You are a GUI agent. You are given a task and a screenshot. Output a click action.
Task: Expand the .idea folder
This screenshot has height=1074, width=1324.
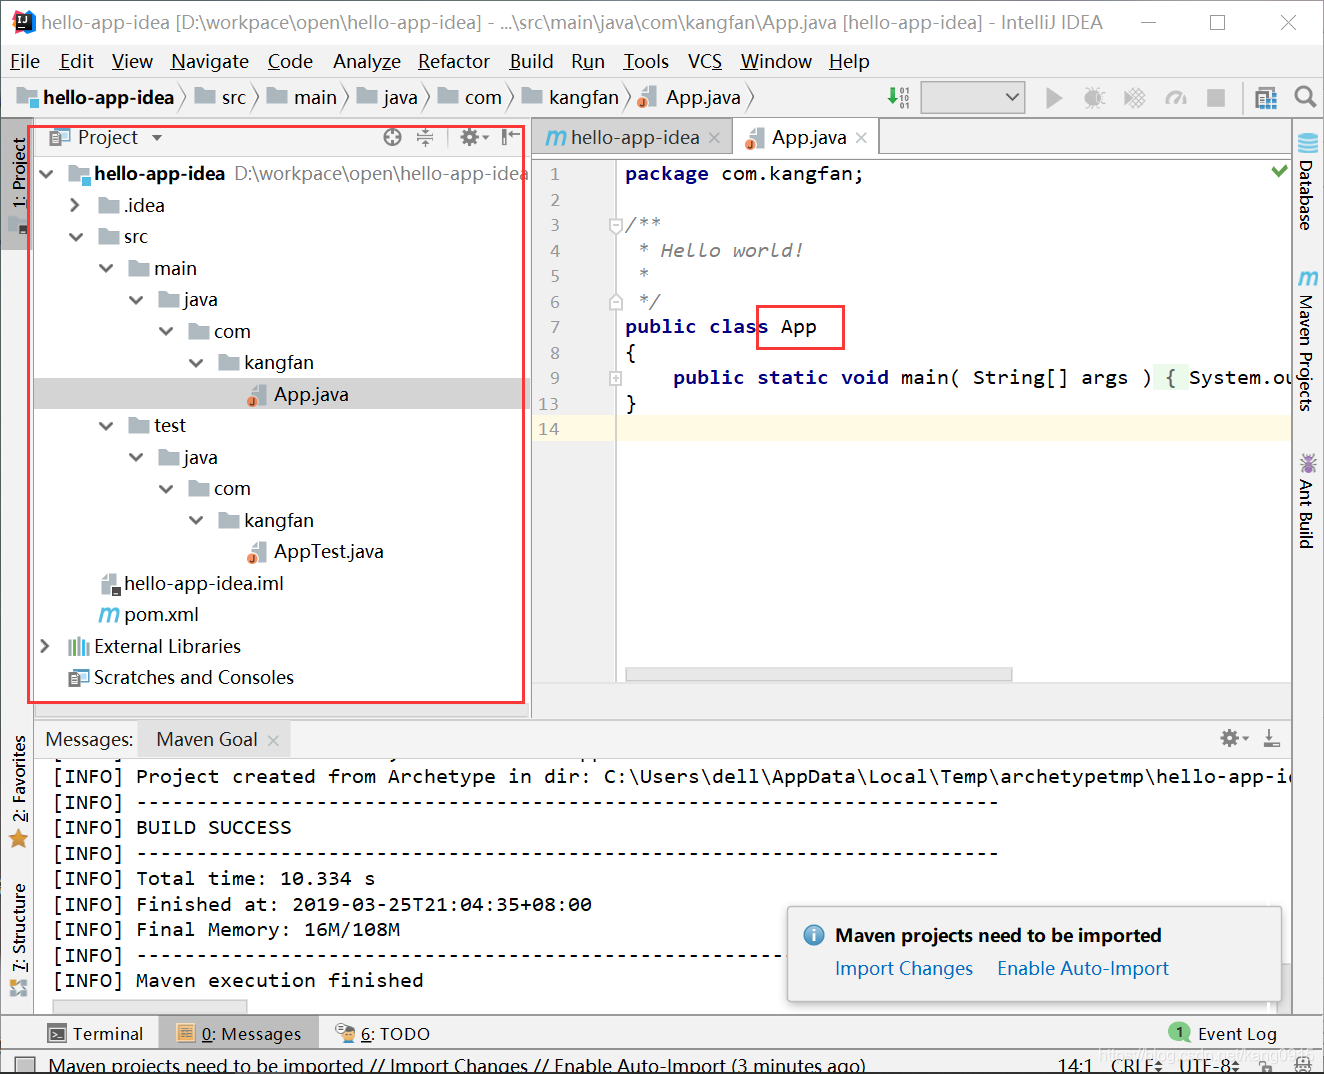click(x=75, y=205)
